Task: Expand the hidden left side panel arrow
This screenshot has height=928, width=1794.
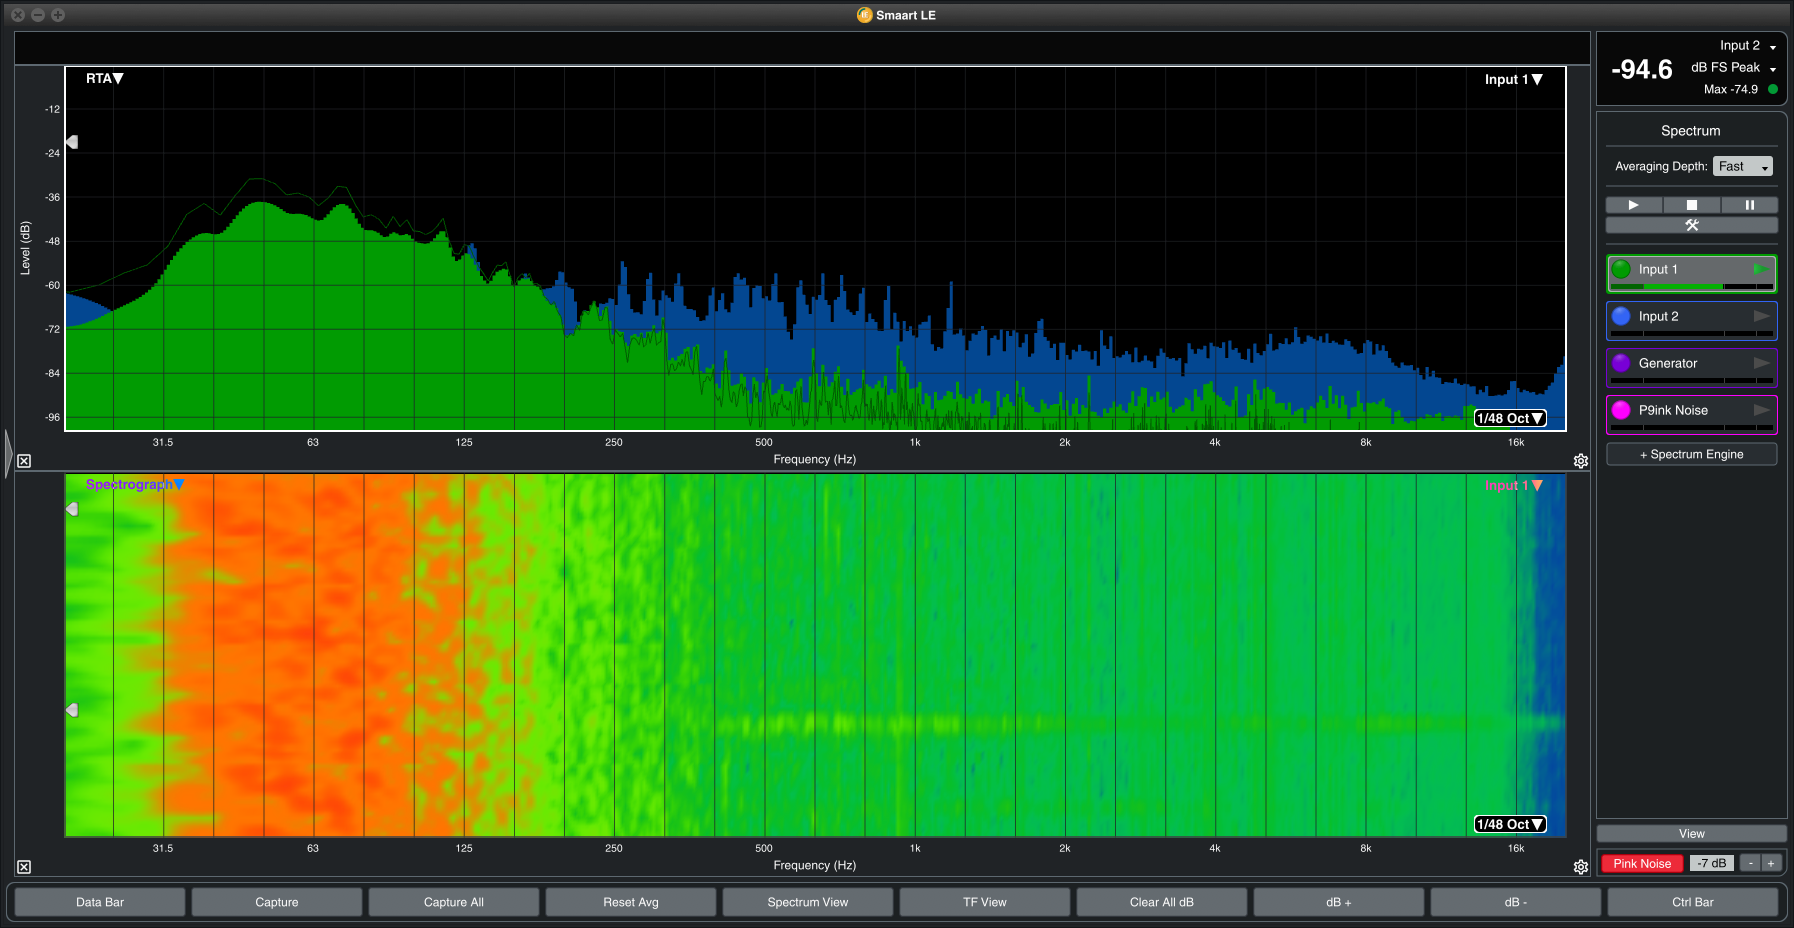Action: click(x=8, y=453)
